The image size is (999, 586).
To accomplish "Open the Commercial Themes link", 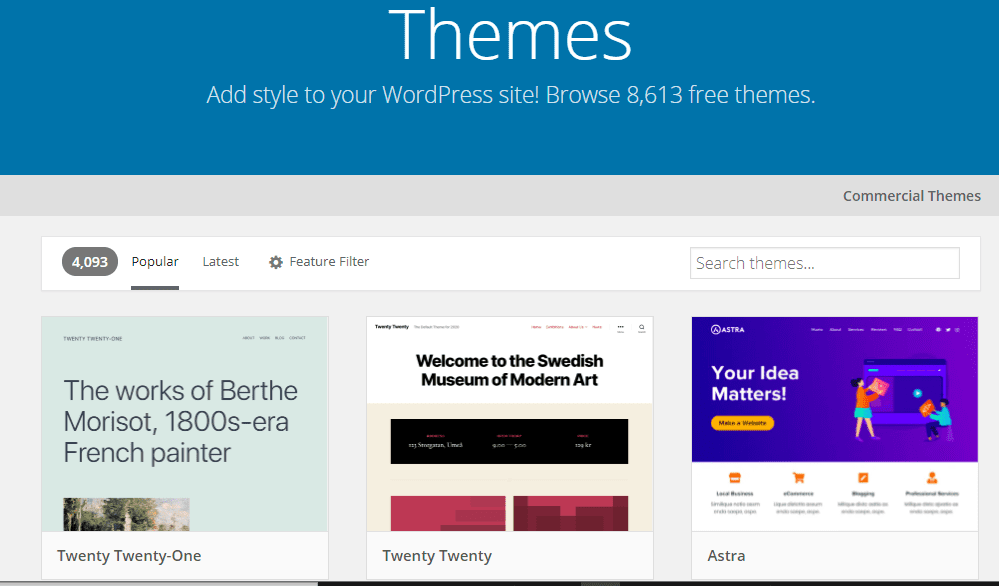I will 911,196.
